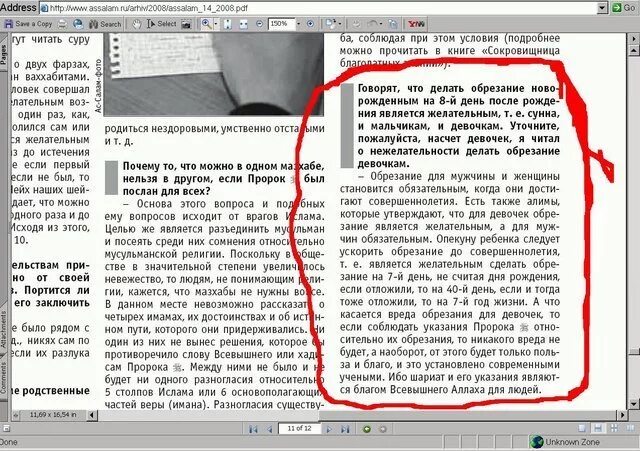Click the Unknown Zone globe icon
Viewport: 640px width, 451px height.
pos(536,442)
